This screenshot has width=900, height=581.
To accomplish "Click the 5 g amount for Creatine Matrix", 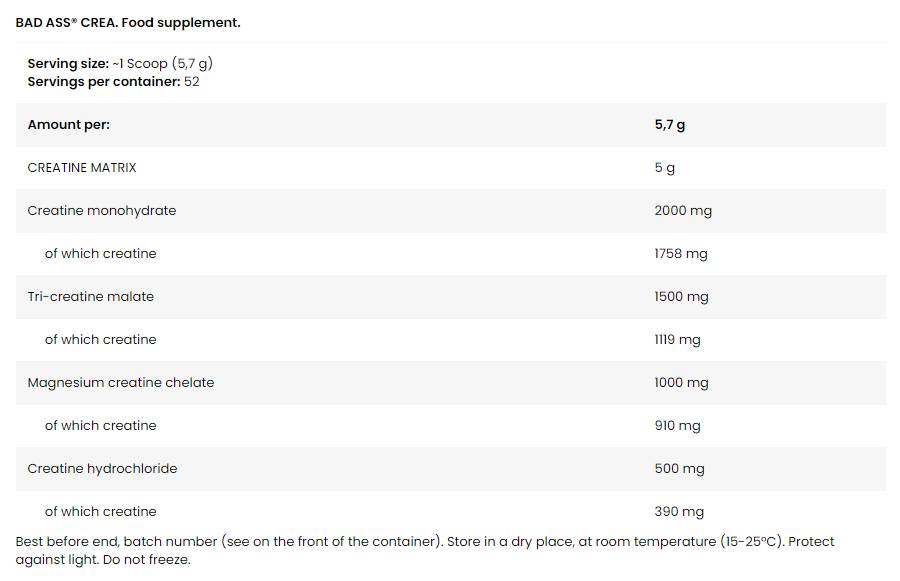I will [x=664, y=168].
